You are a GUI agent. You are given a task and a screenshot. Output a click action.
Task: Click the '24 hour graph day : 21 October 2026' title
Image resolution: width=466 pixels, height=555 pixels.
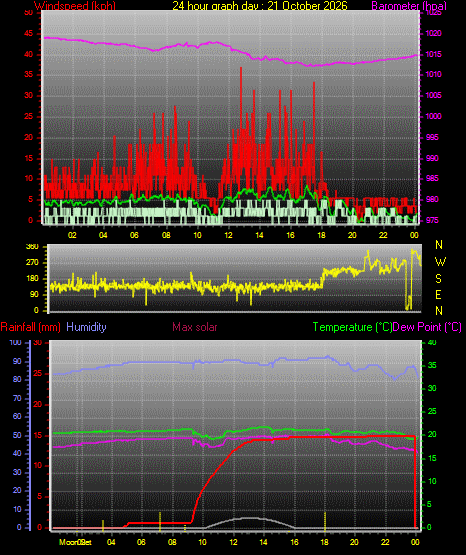260,5
